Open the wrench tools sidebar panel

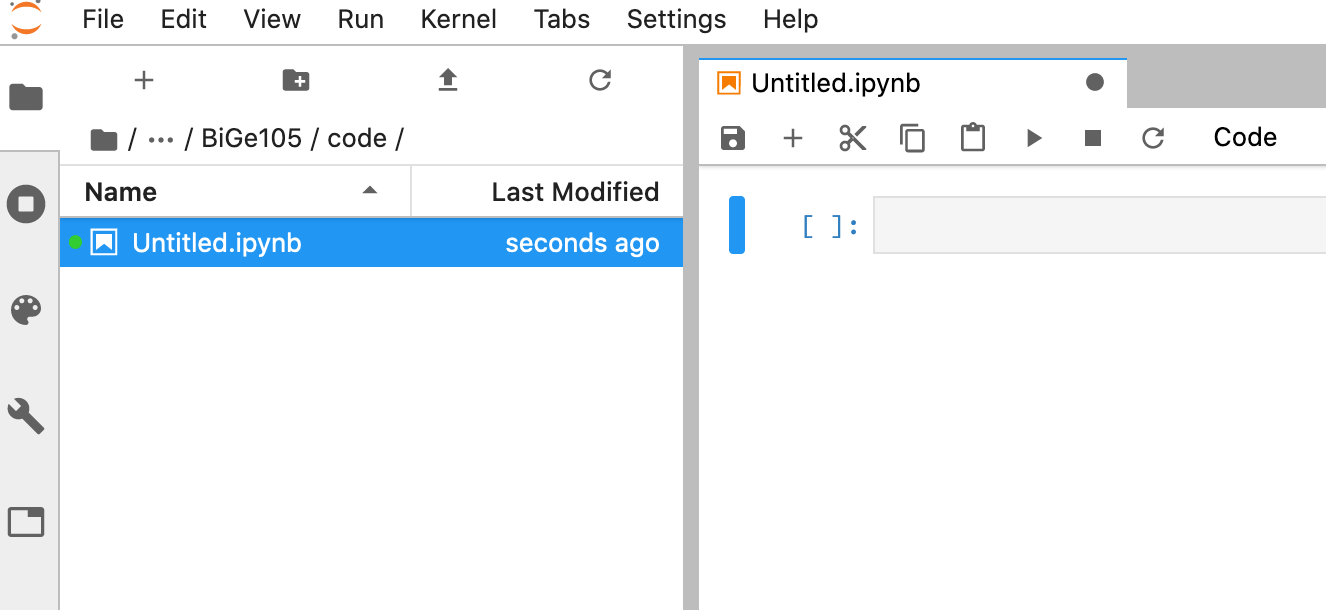(x=26, y=415)
